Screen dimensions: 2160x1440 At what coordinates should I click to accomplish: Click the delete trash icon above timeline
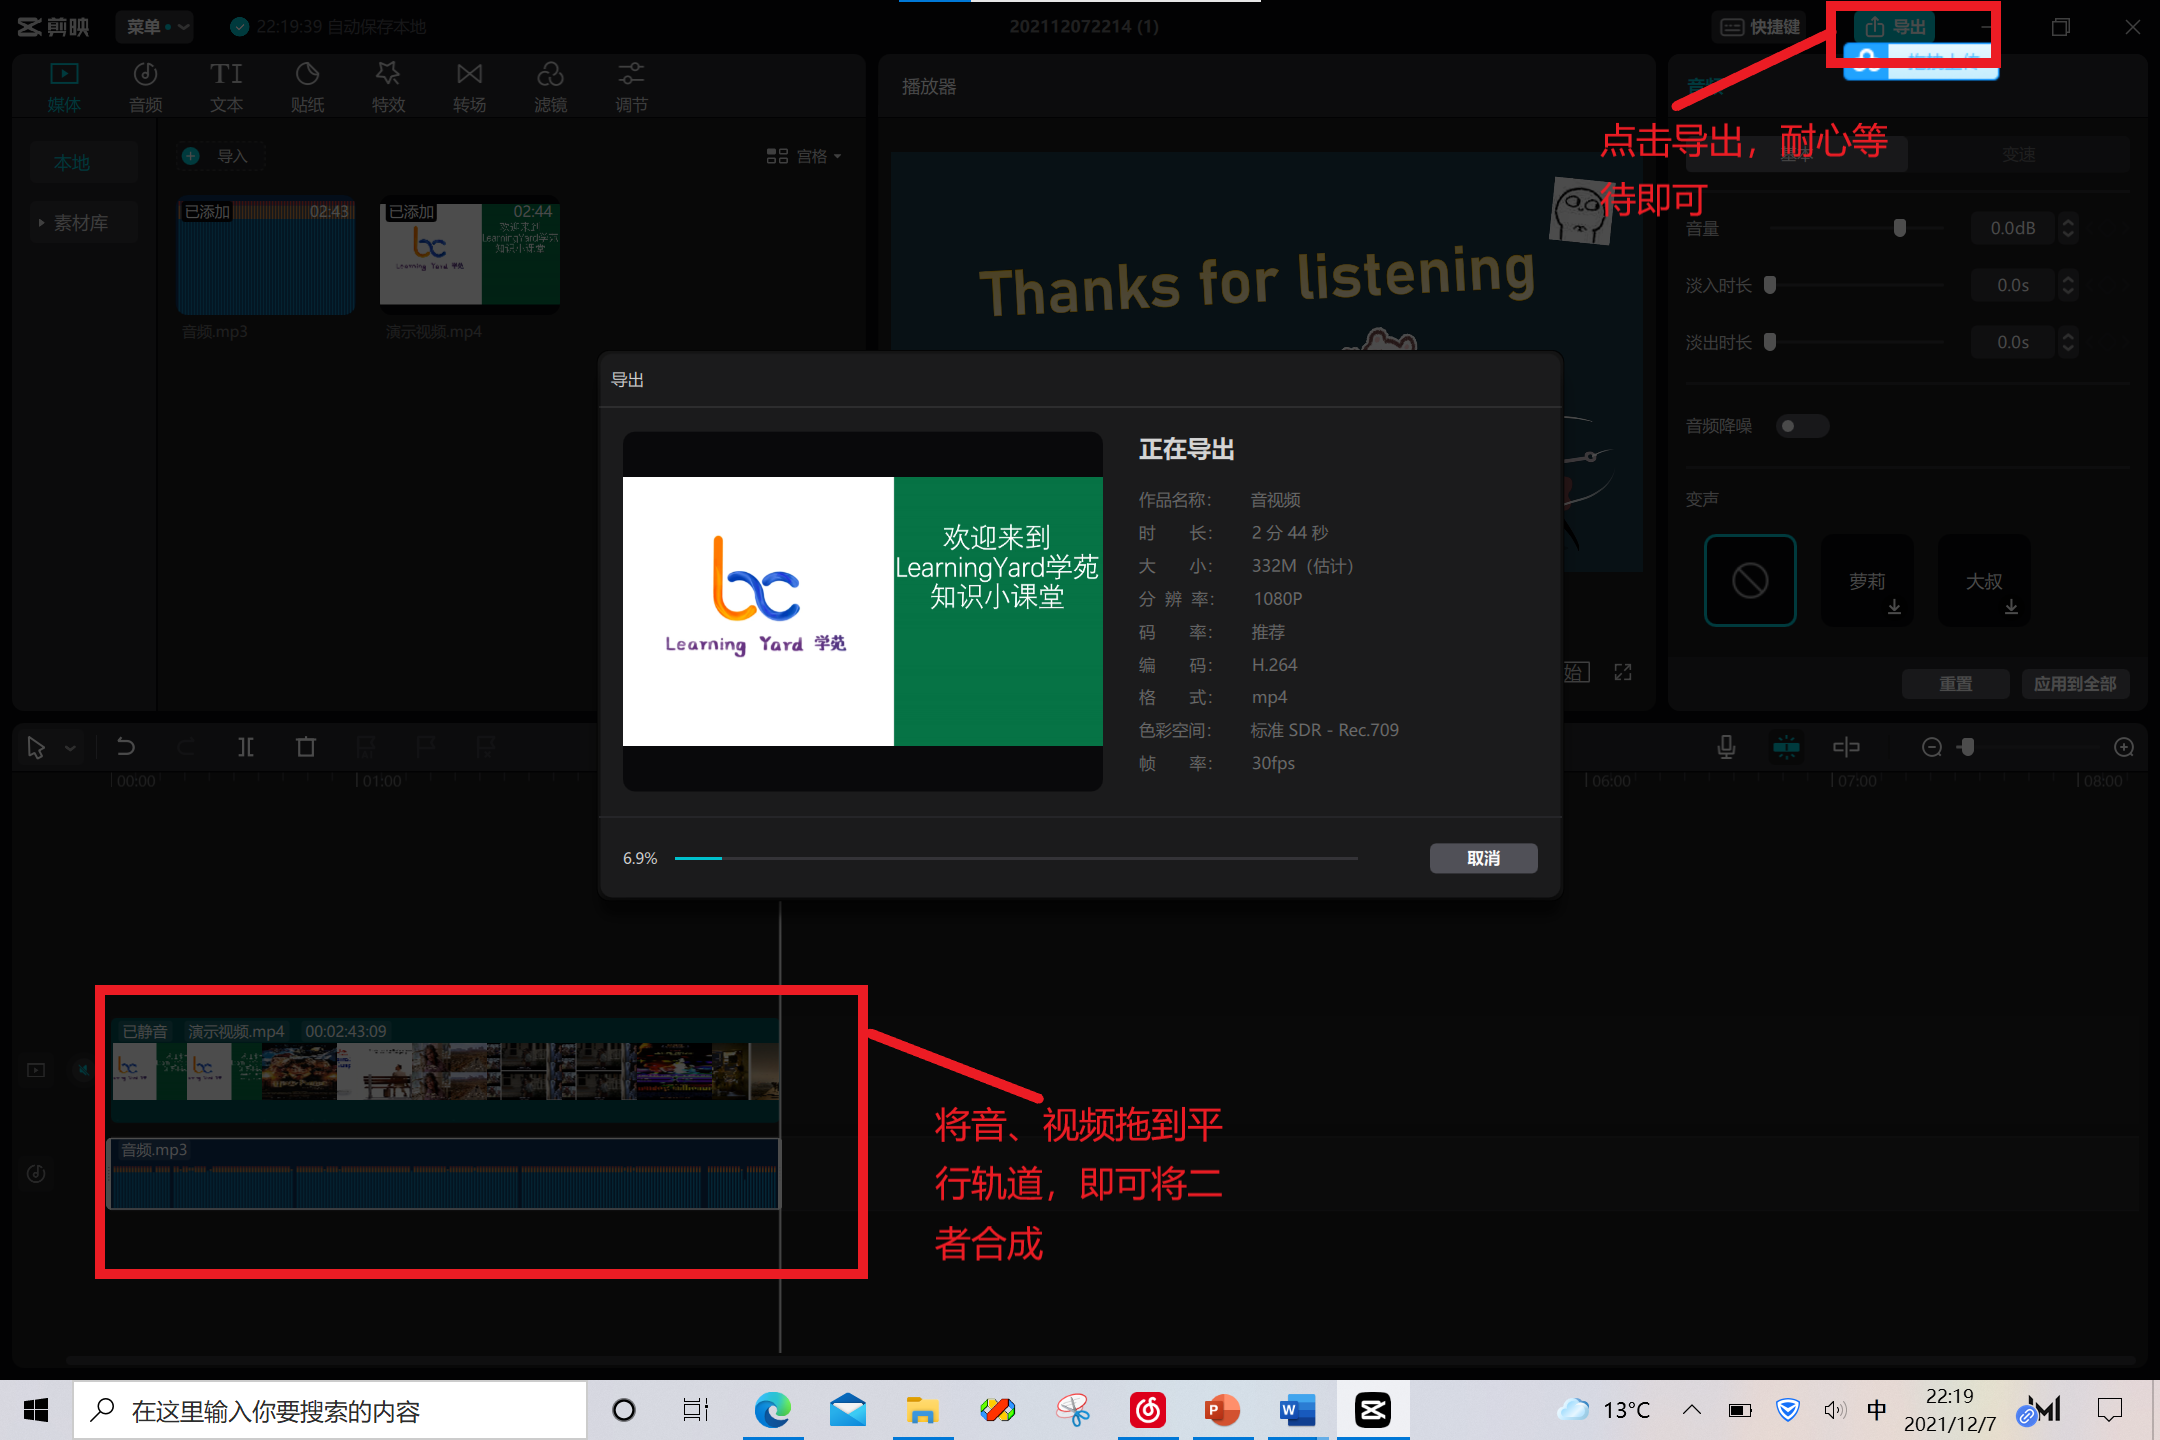(x=306, y=747)
